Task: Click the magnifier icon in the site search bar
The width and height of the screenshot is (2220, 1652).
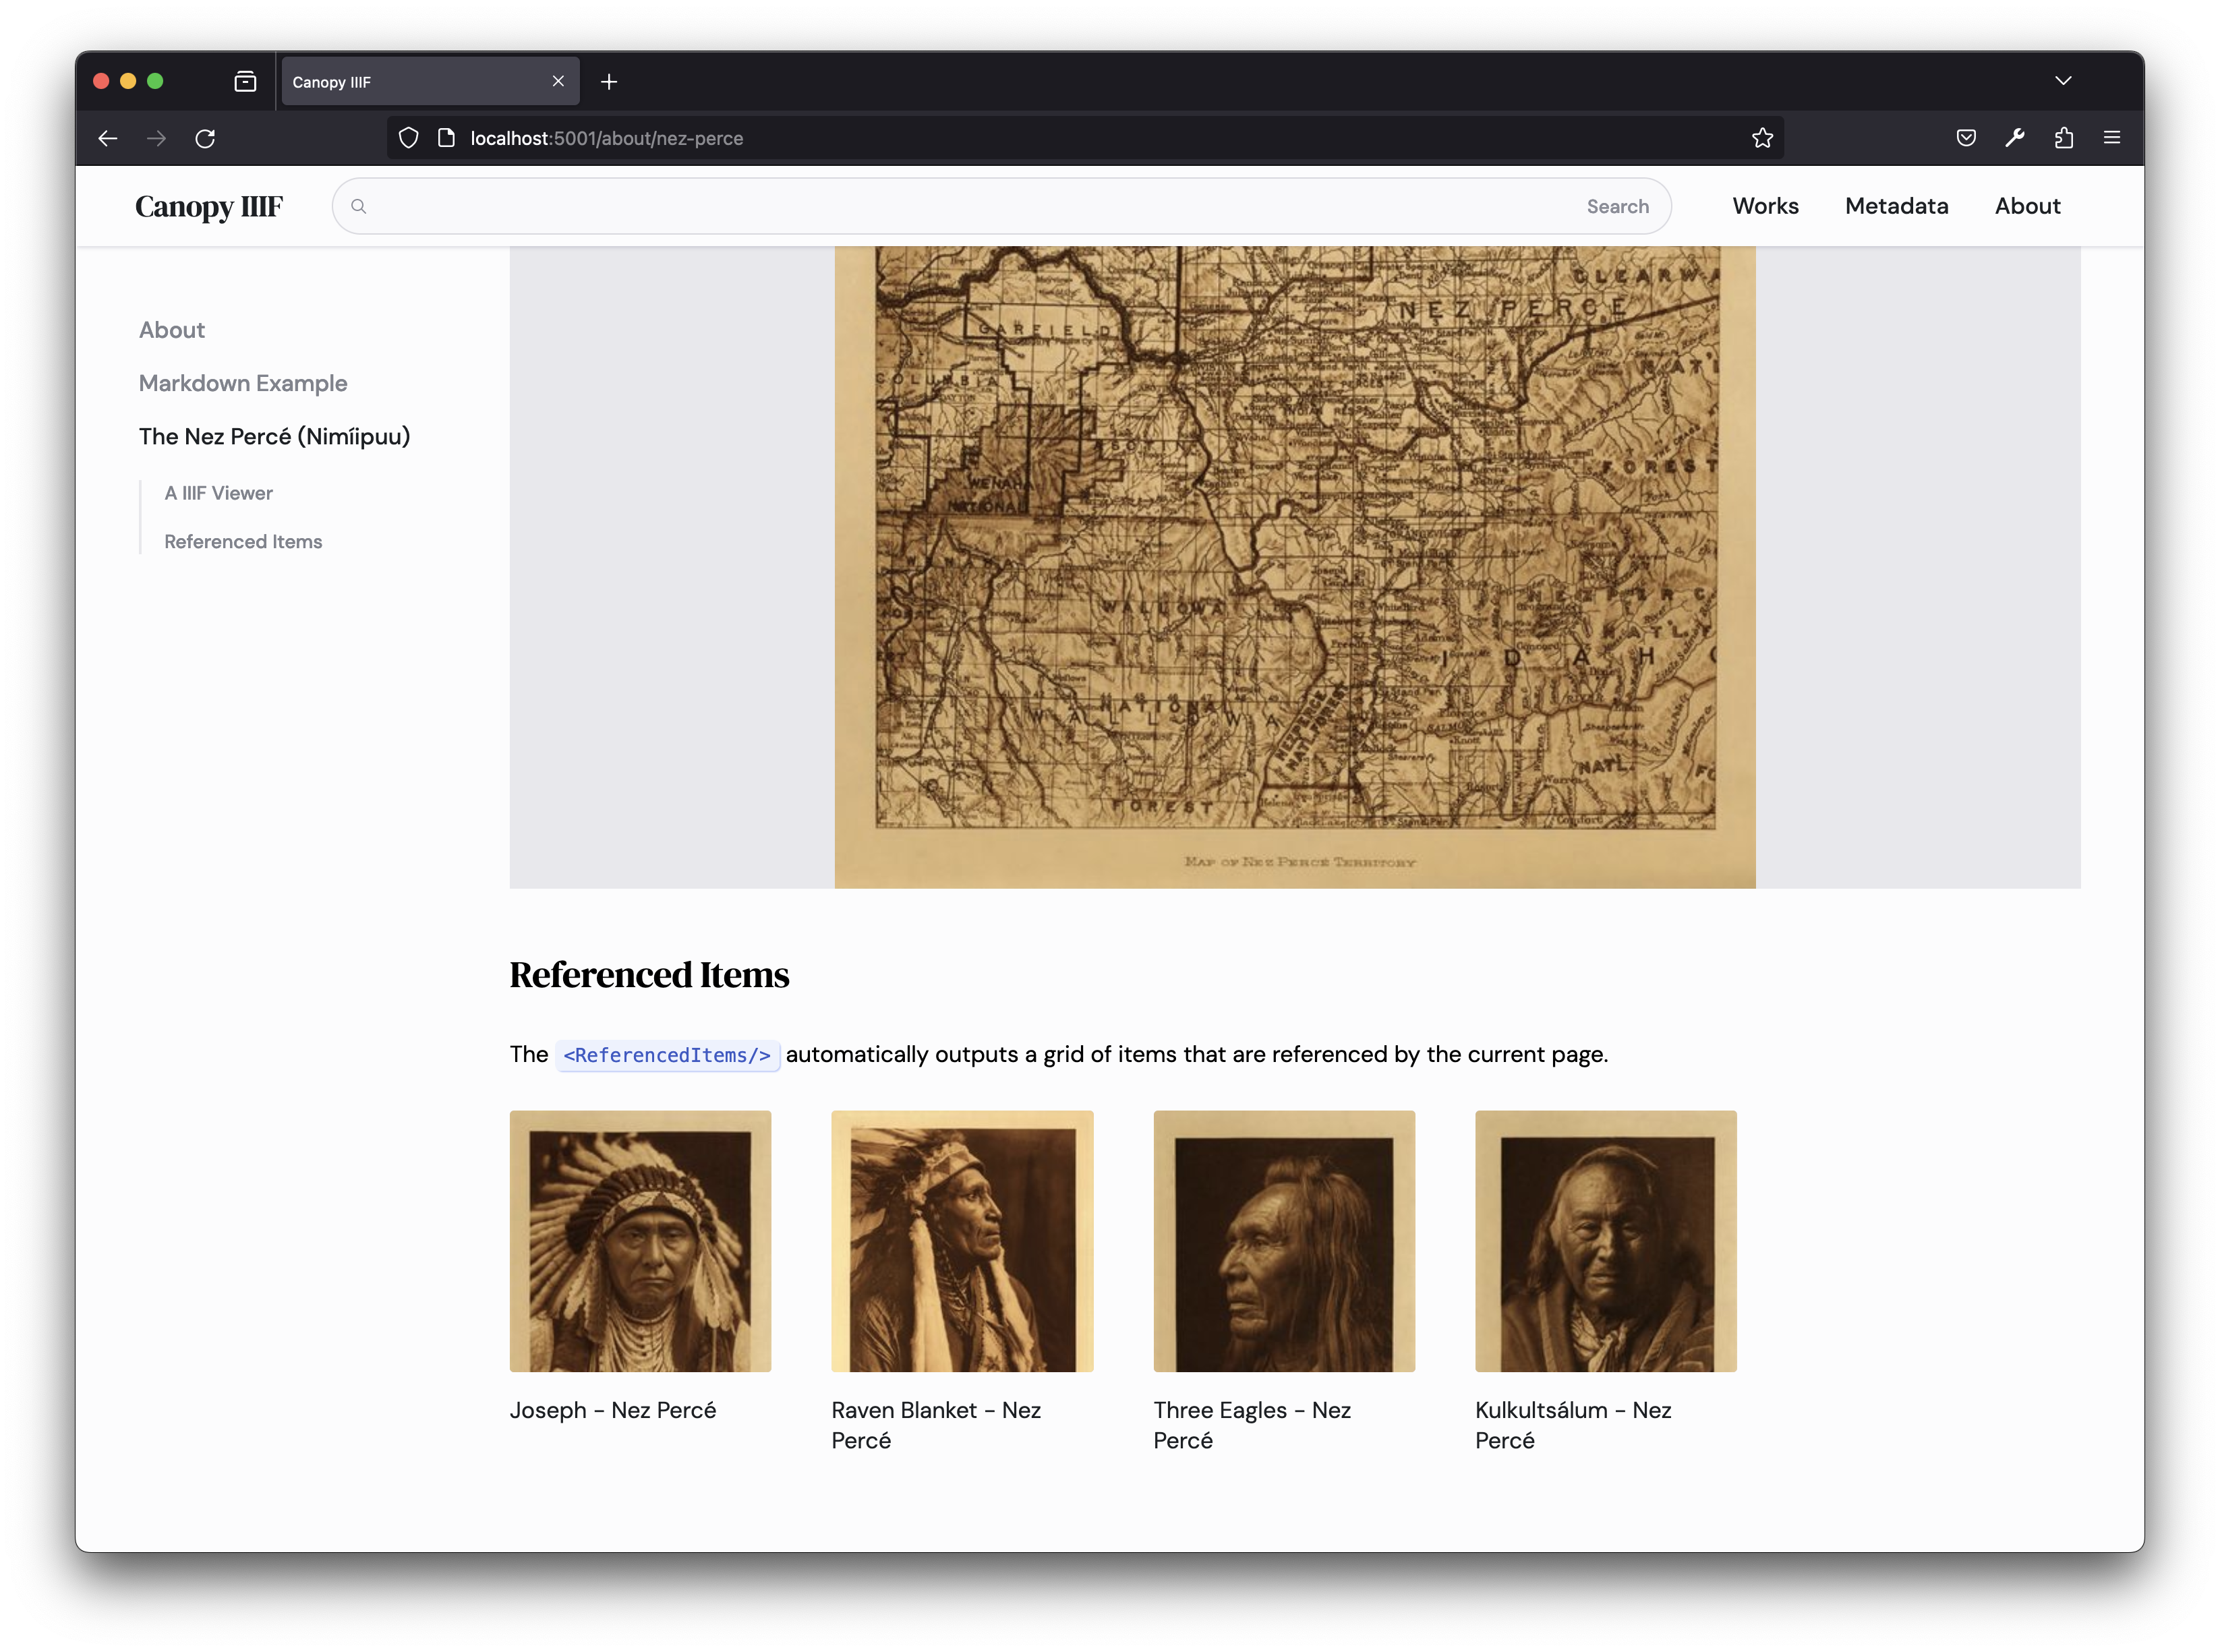Action: point(360,206)
